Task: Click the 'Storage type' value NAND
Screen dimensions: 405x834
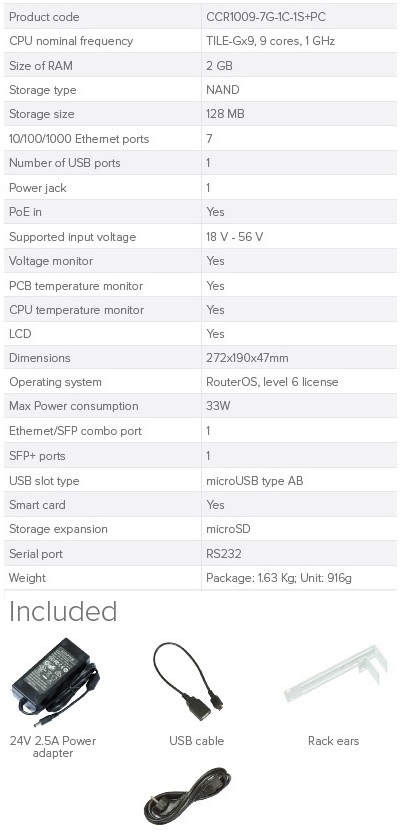Action: point(222,90)
